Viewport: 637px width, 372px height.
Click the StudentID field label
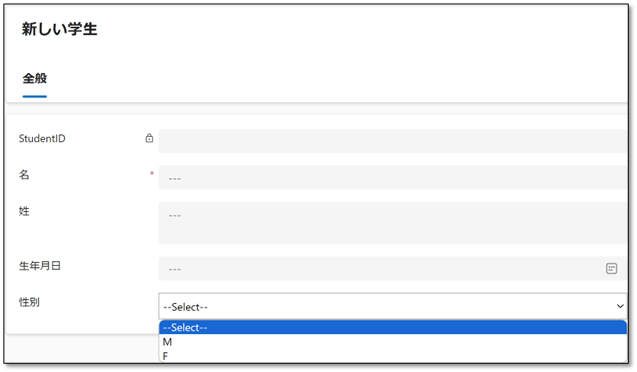(42, 138)
